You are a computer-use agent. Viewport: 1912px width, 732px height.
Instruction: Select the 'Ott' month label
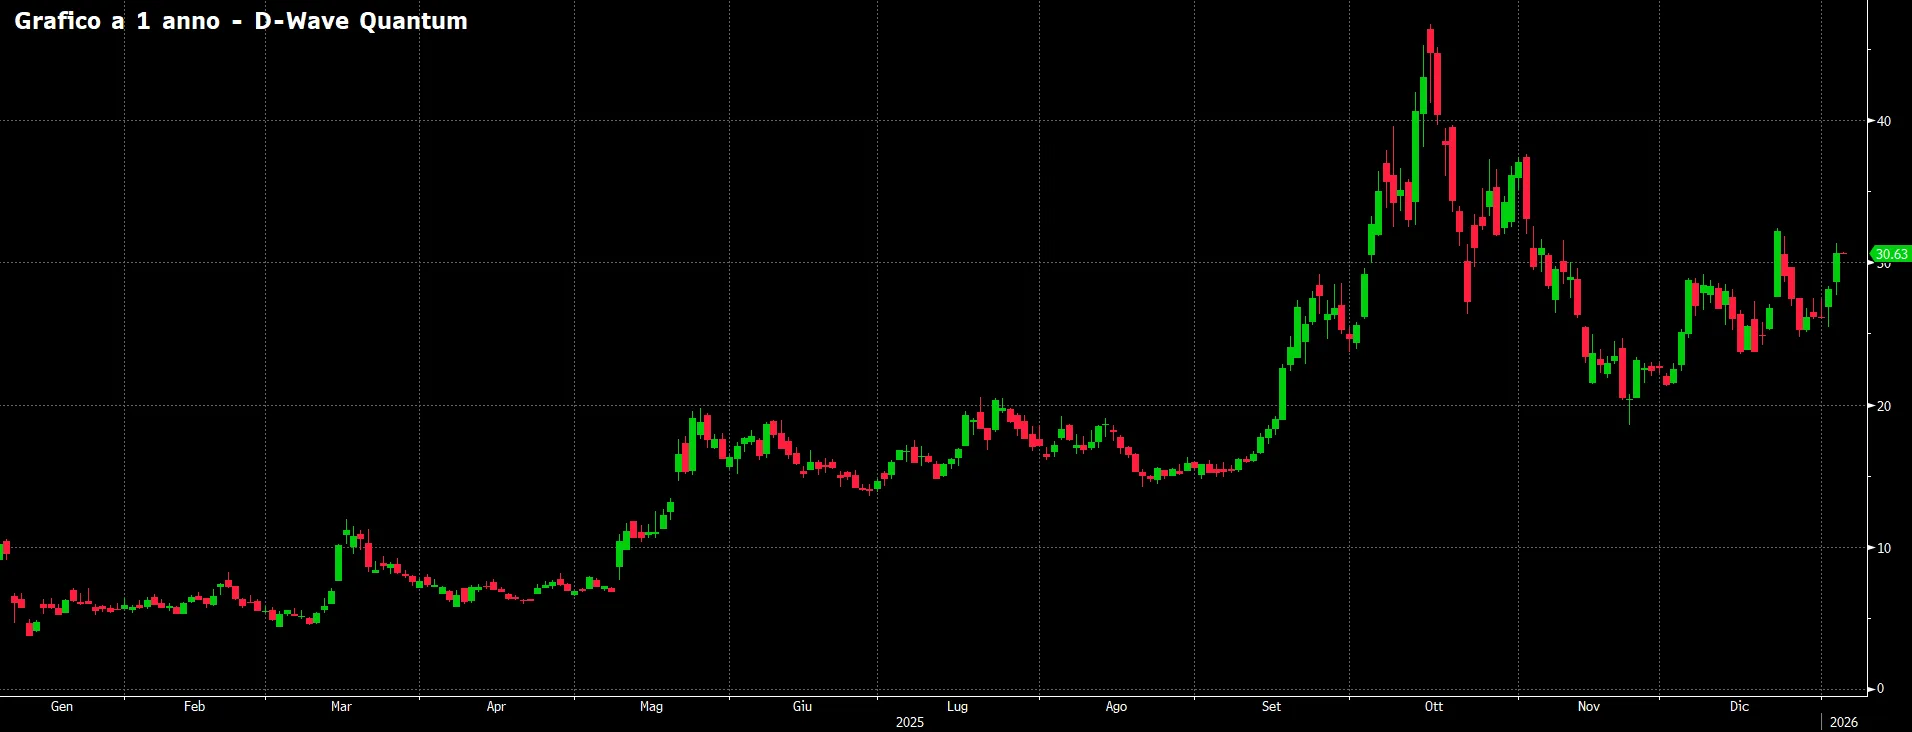tap(1434, 706)
